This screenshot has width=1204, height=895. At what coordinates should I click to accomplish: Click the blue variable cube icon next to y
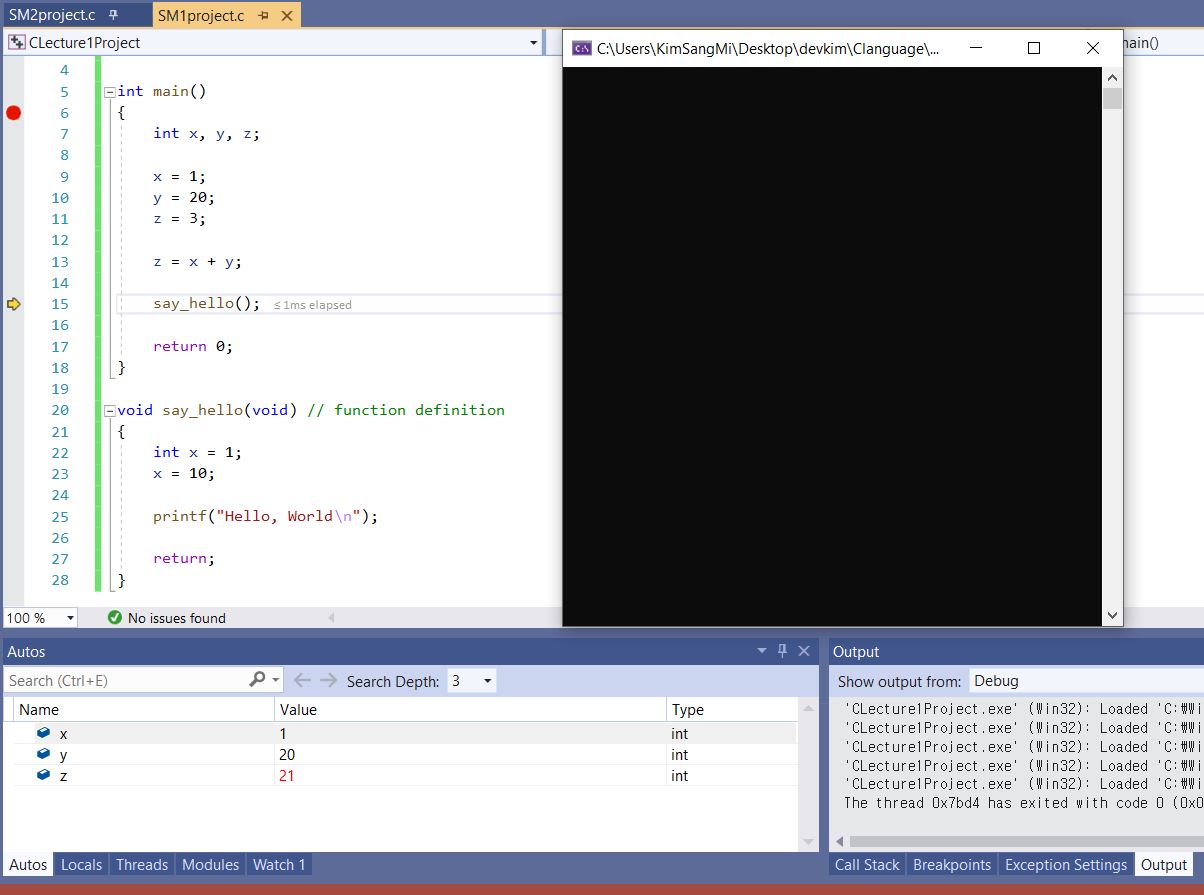pyautogui.click(x=43, y=754)
